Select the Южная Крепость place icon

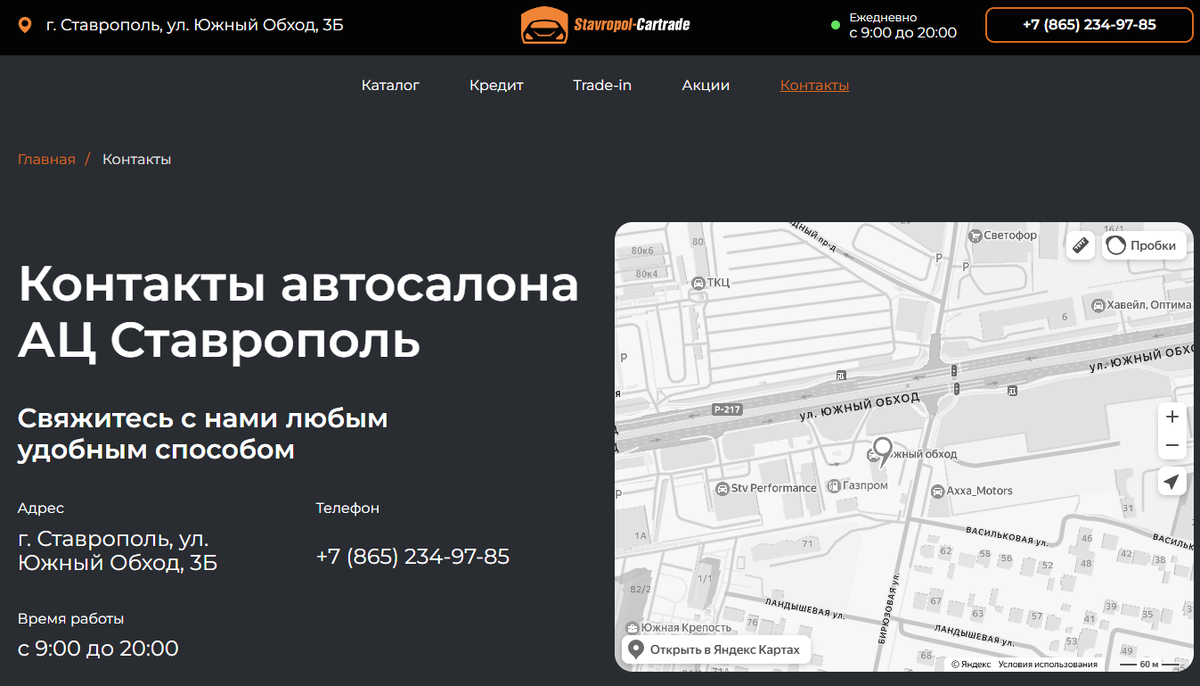[632, 627]
